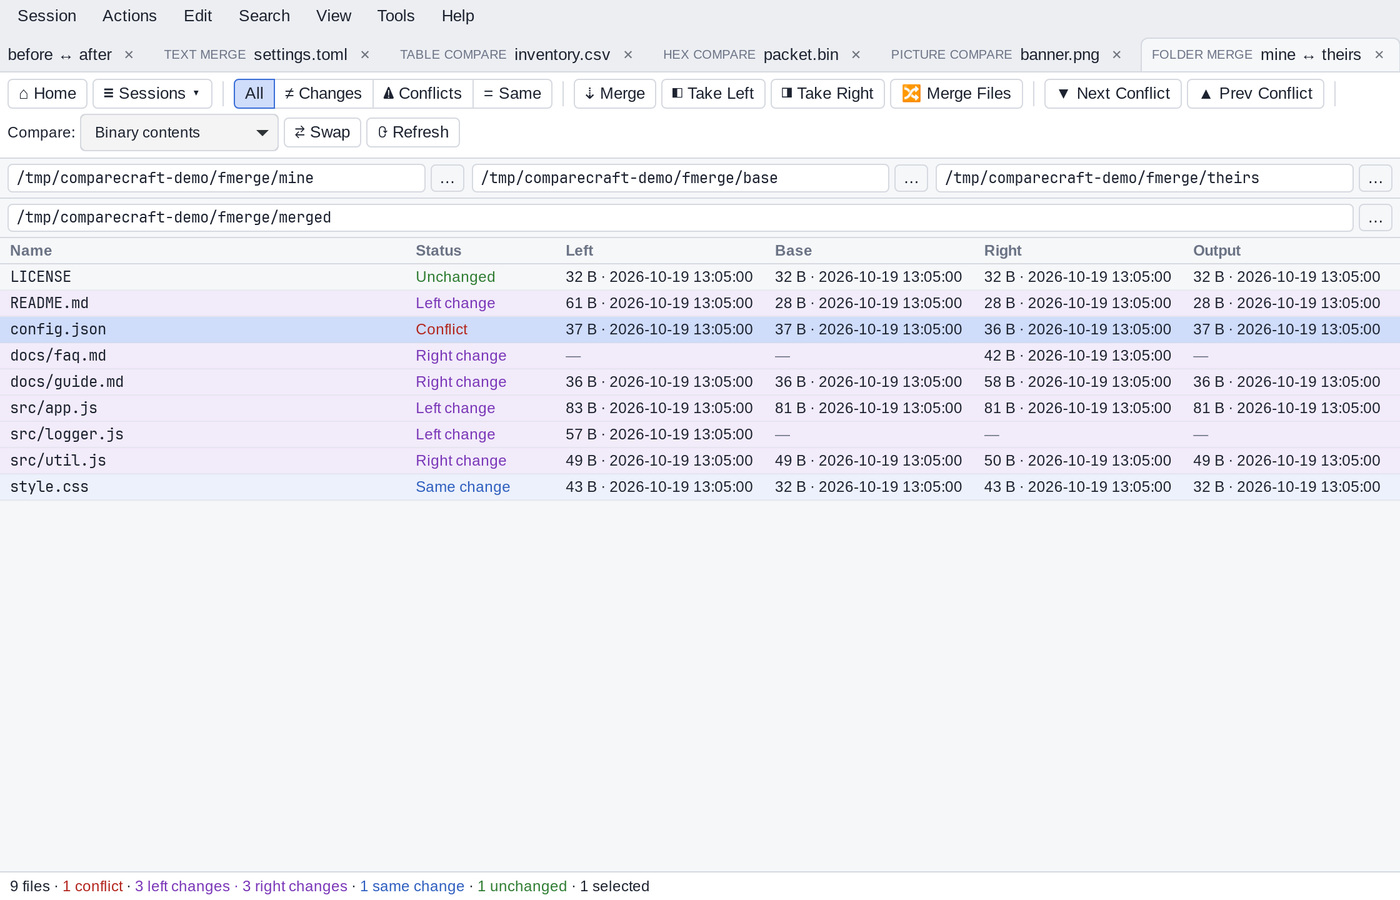Open the Tools menu
The width and height of the screenshot is (1400, 900).
pyautogui.click(x=396, y=16)
